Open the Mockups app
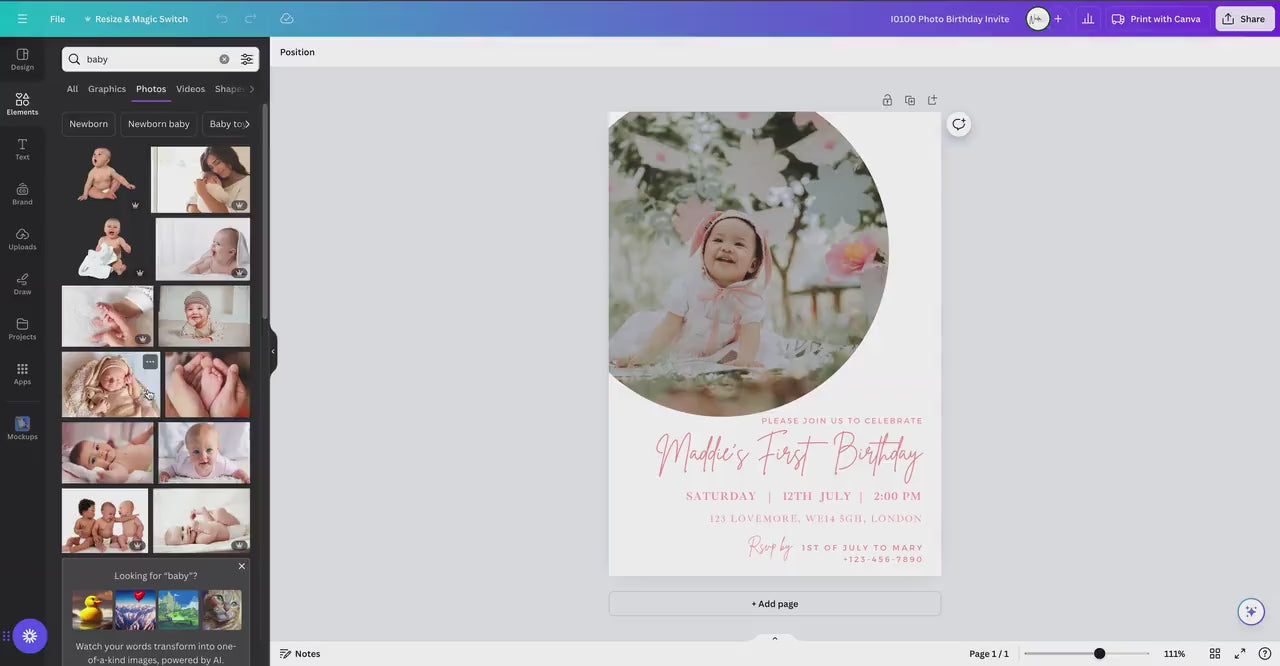The height and width of the screenshot is (666, 1280). (22, 428)
